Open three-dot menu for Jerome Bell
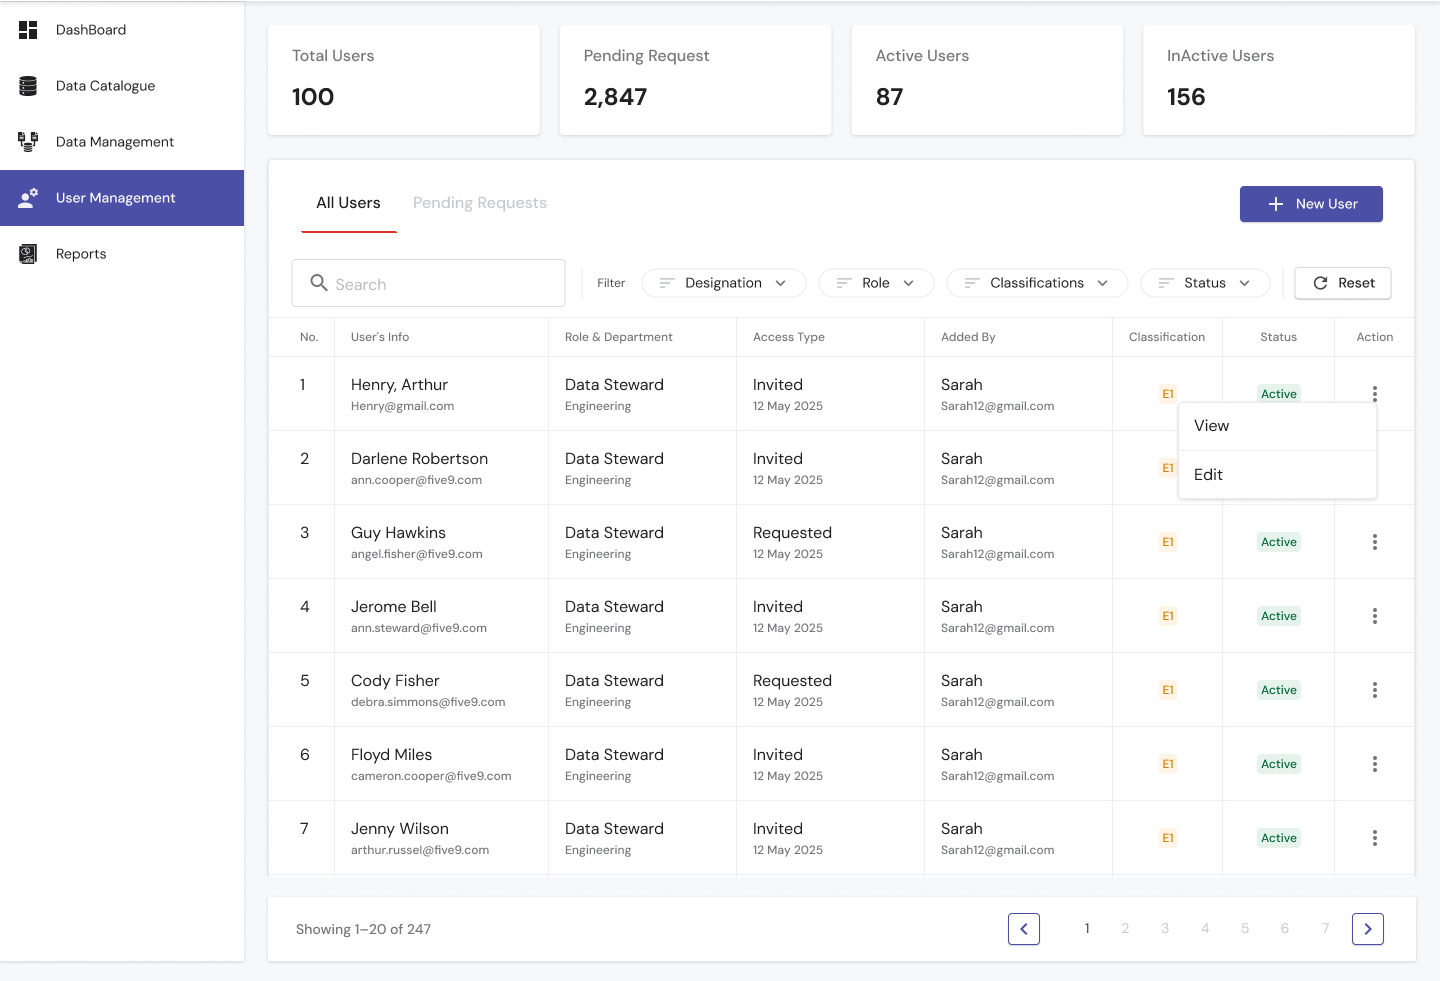Viewport: 1440px width, 981px height. pos(1374,616)
